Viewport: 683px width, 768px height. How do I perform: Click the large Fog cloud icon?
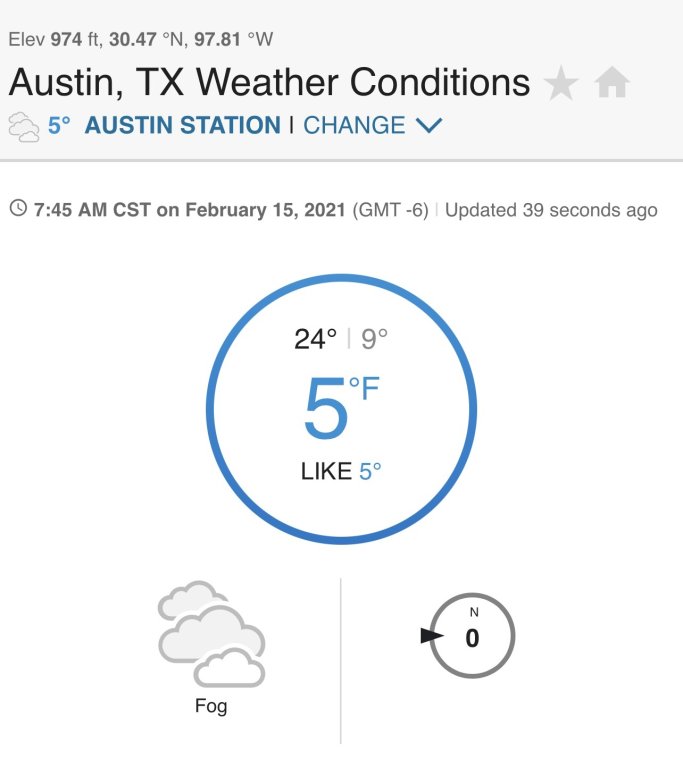(x=212, y=634)
